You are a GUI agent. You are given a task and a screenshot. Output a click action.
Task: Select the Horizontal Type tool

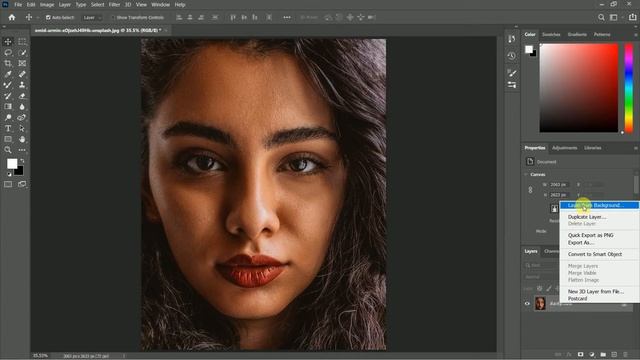[x=8, y=128]
